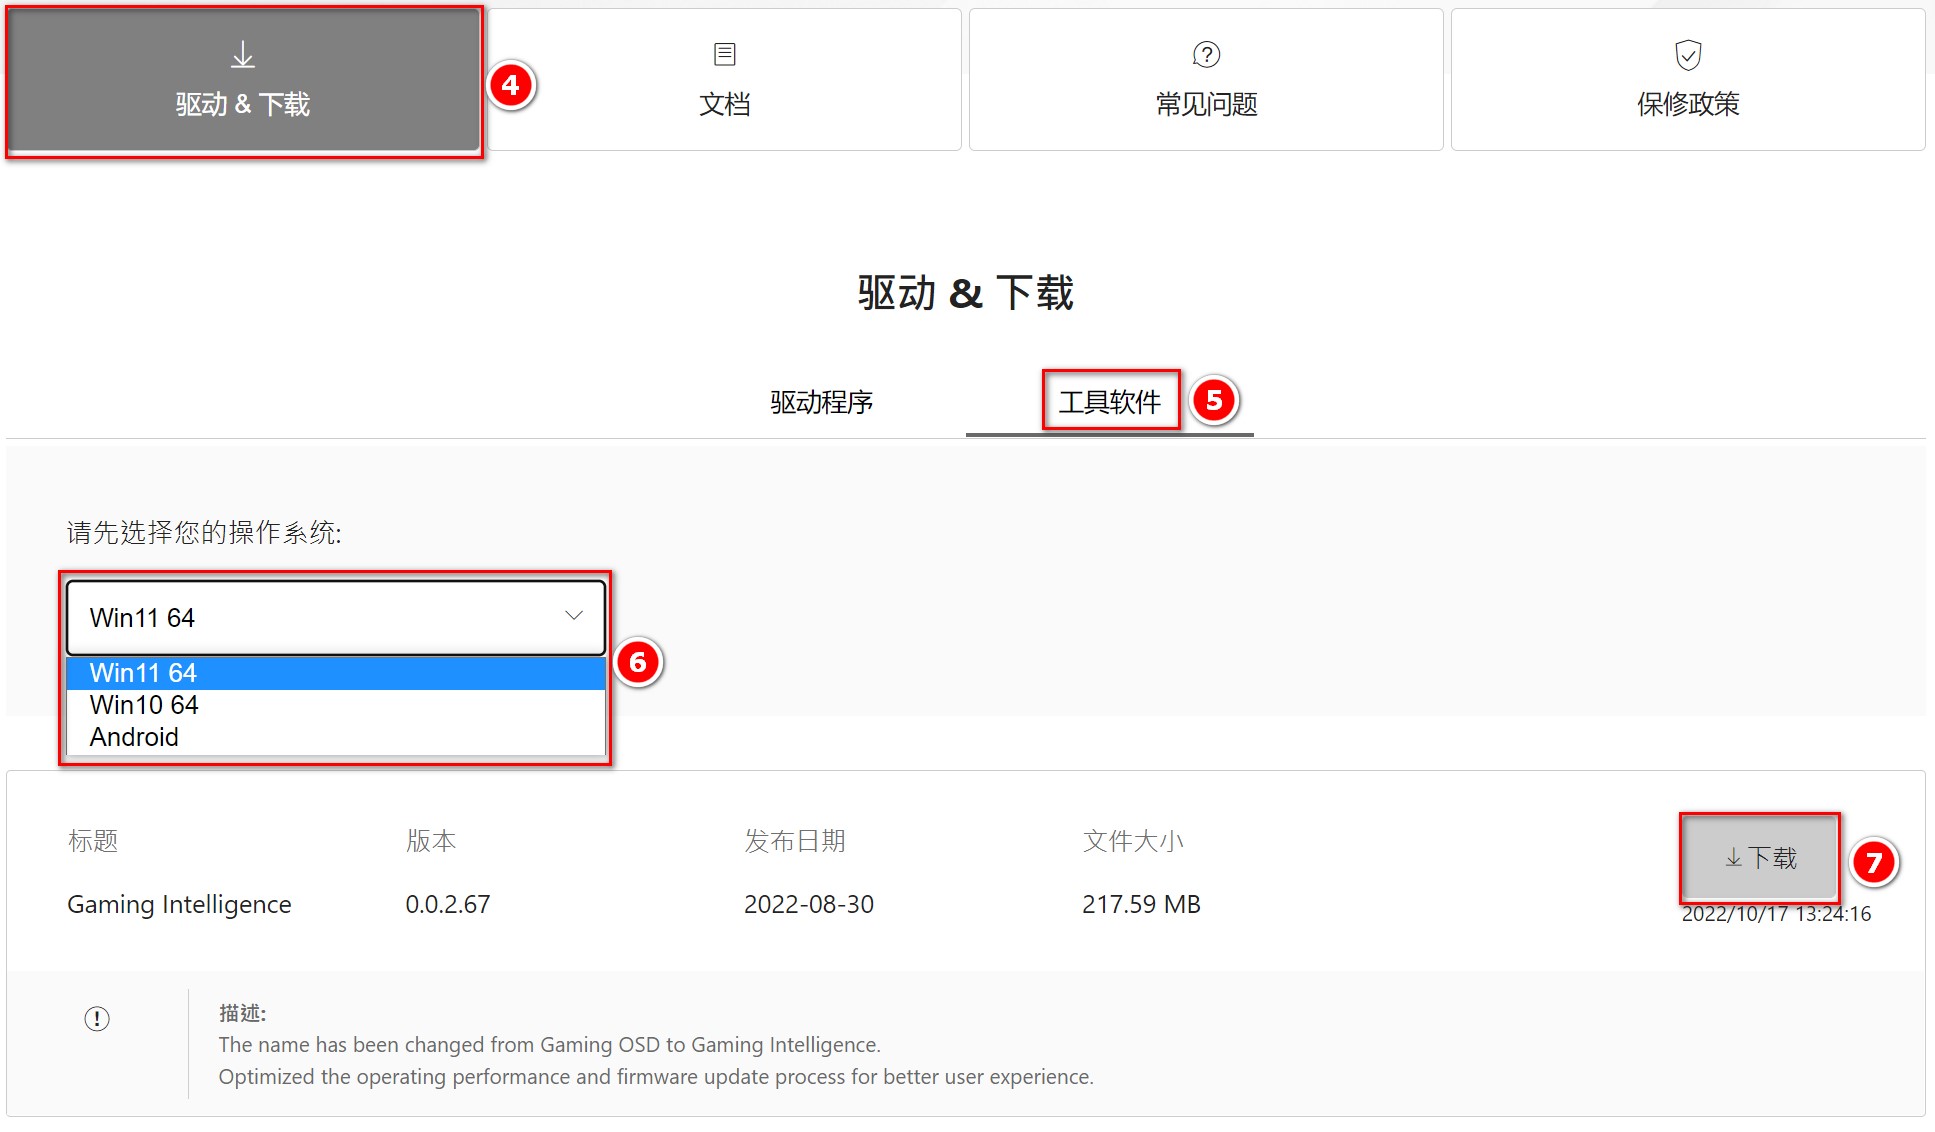Click the red step 5 marker

(1214, 400)
